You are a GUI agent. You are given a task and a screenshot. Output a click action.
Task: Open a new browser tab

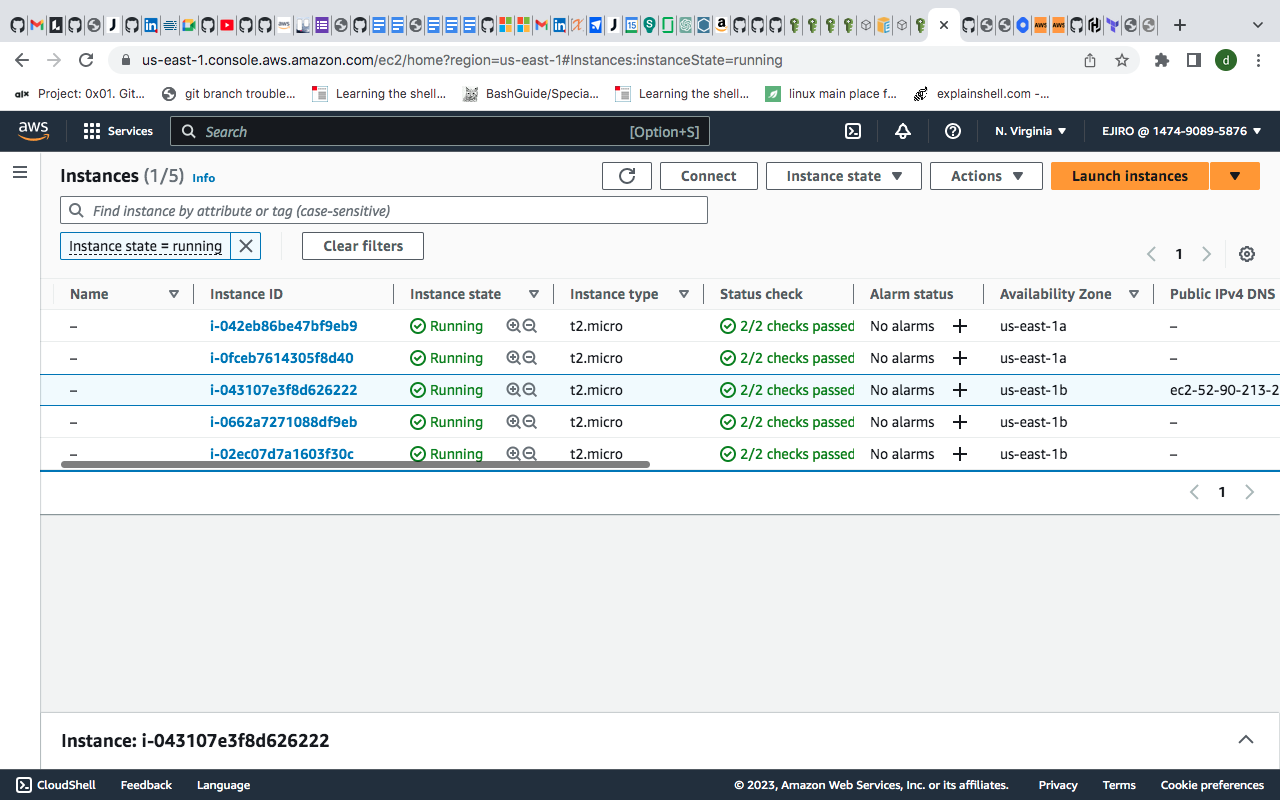[x=1180, y=25]
